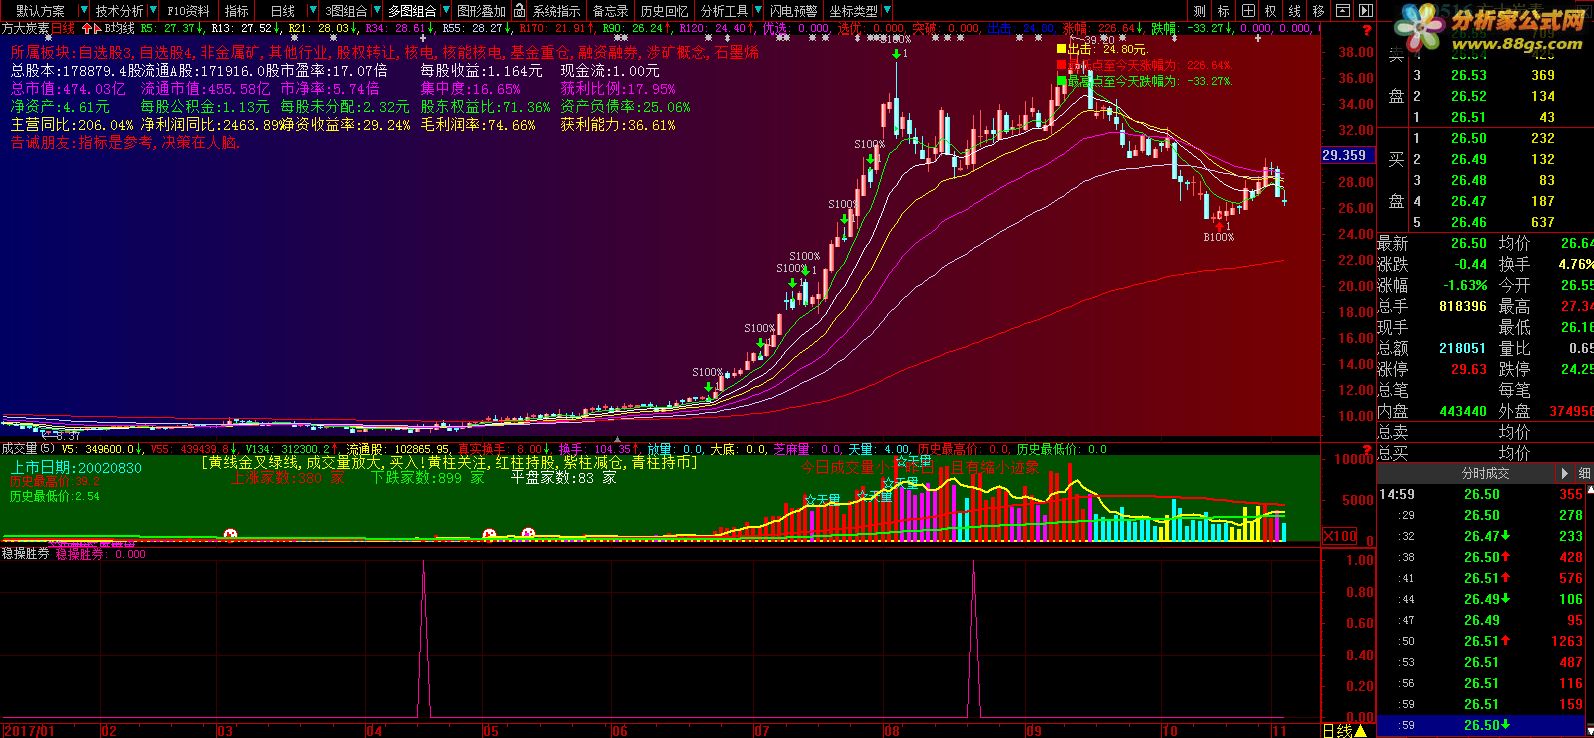This screenshot has height=738, width=1594.
Task: Click the 05 month marker on timeline
Action: point(491,730)
